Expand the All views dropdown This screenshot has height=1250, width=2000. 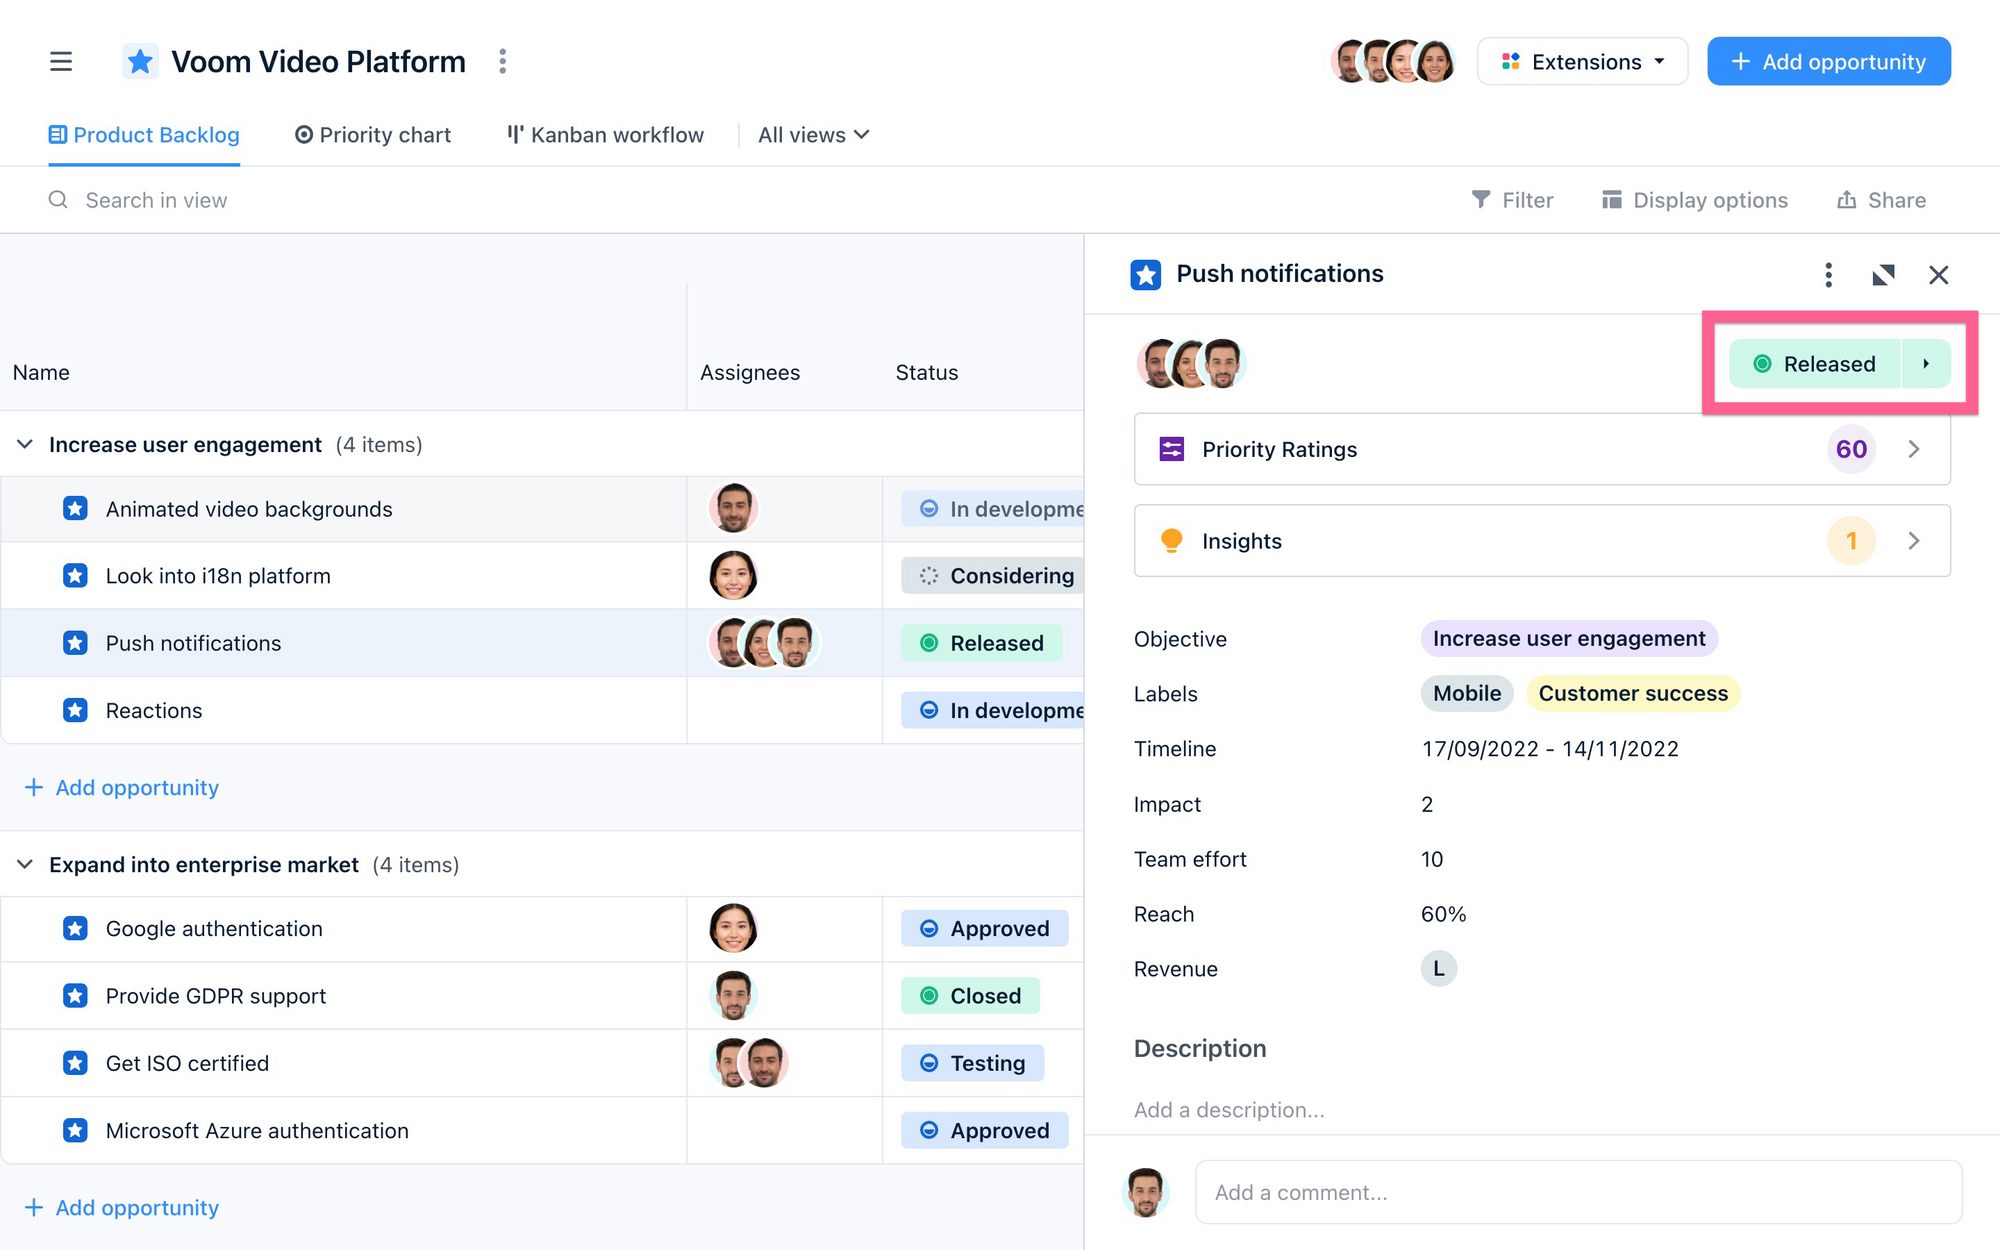point(813,135)
